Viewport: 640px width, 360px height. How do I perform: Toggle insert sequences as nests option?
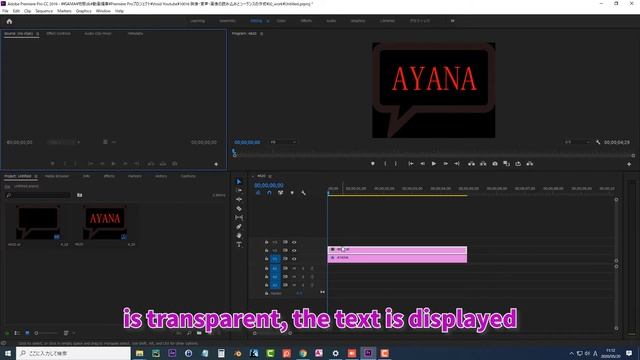[x=258, y=193]
